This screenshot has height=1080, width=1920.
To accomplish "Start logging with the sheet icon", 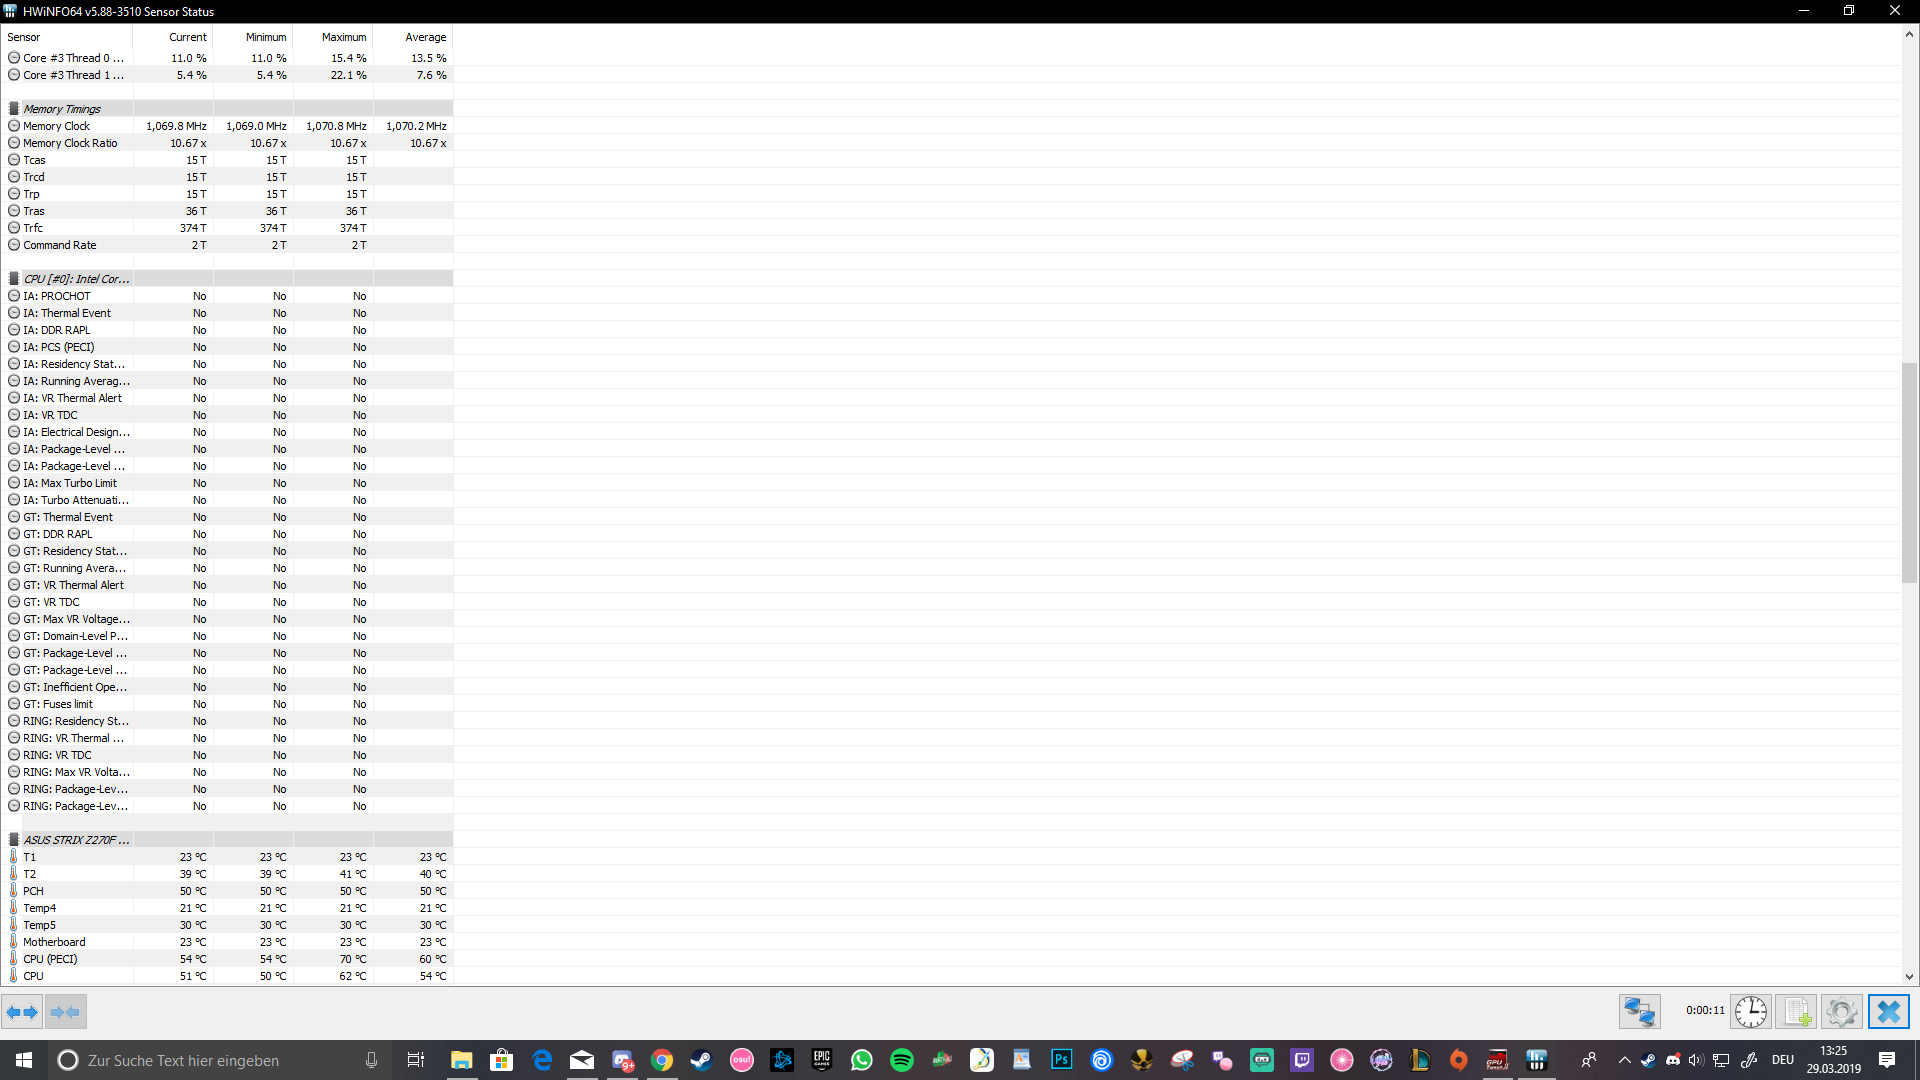I will point(1796,1012).
